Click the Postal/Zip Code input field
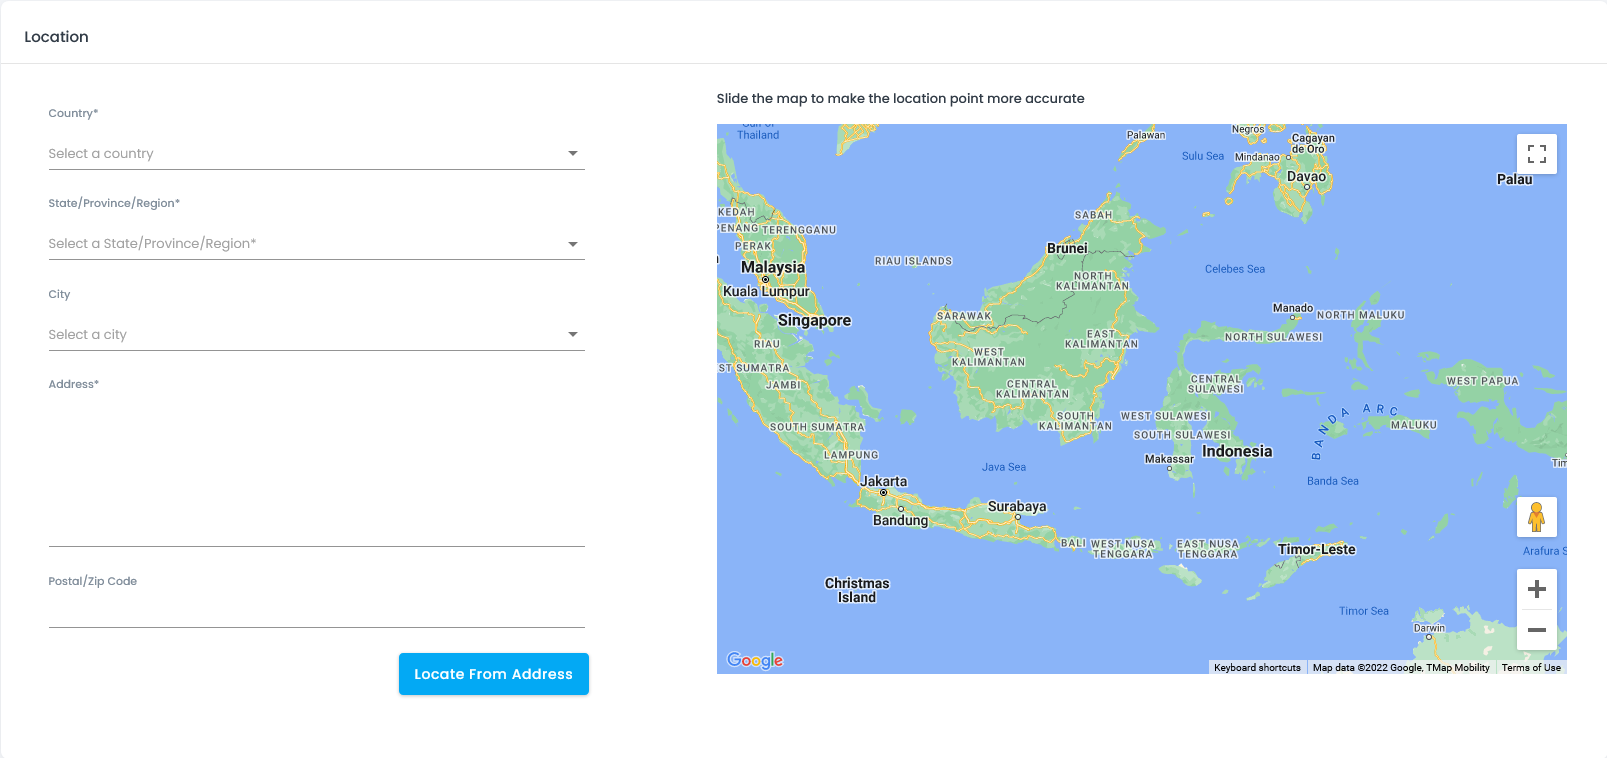The image size is (1607, 758). coord(316,610)
